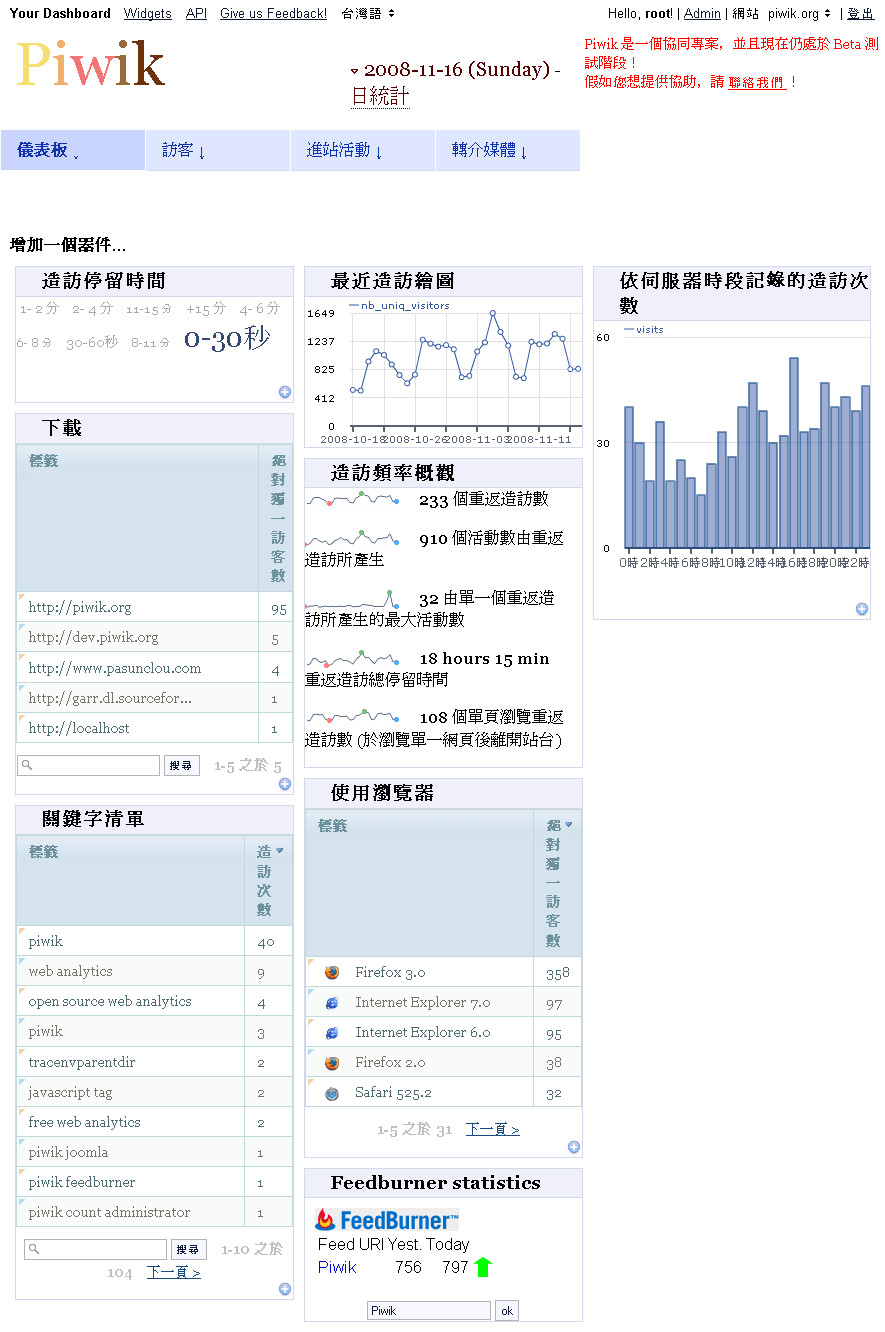Open the 轉介媒體 menu tab
The width and height of the screenshot is (885, 1332).
508,150
